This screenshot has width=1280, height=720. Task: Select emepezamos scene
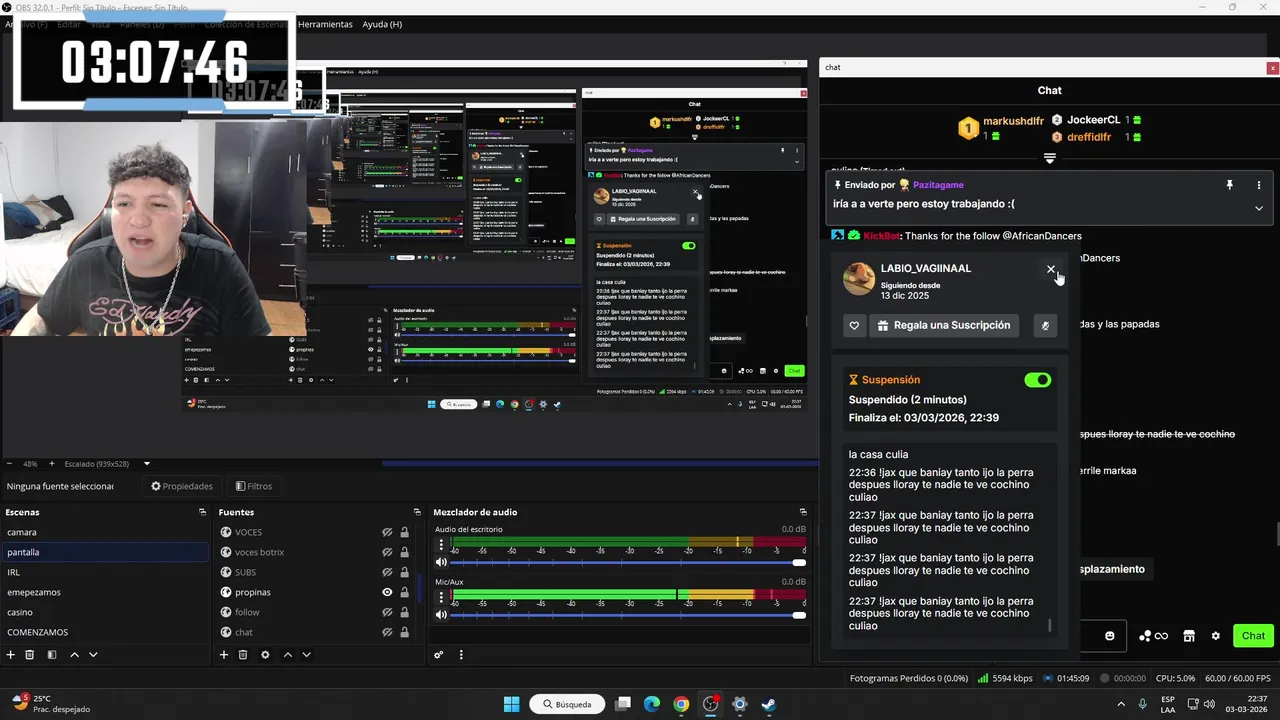(x=104, y=592)
